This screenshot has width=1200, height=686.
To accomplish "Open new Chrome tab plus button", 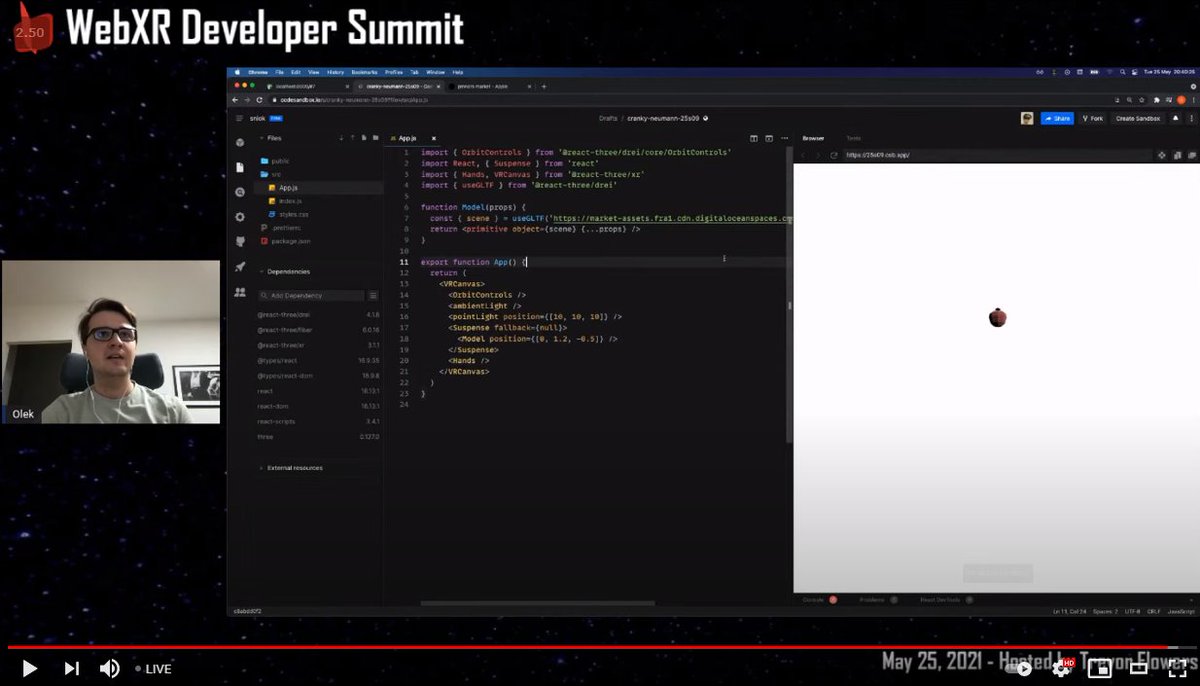I will pyautogui.click(x=543, y=87).
